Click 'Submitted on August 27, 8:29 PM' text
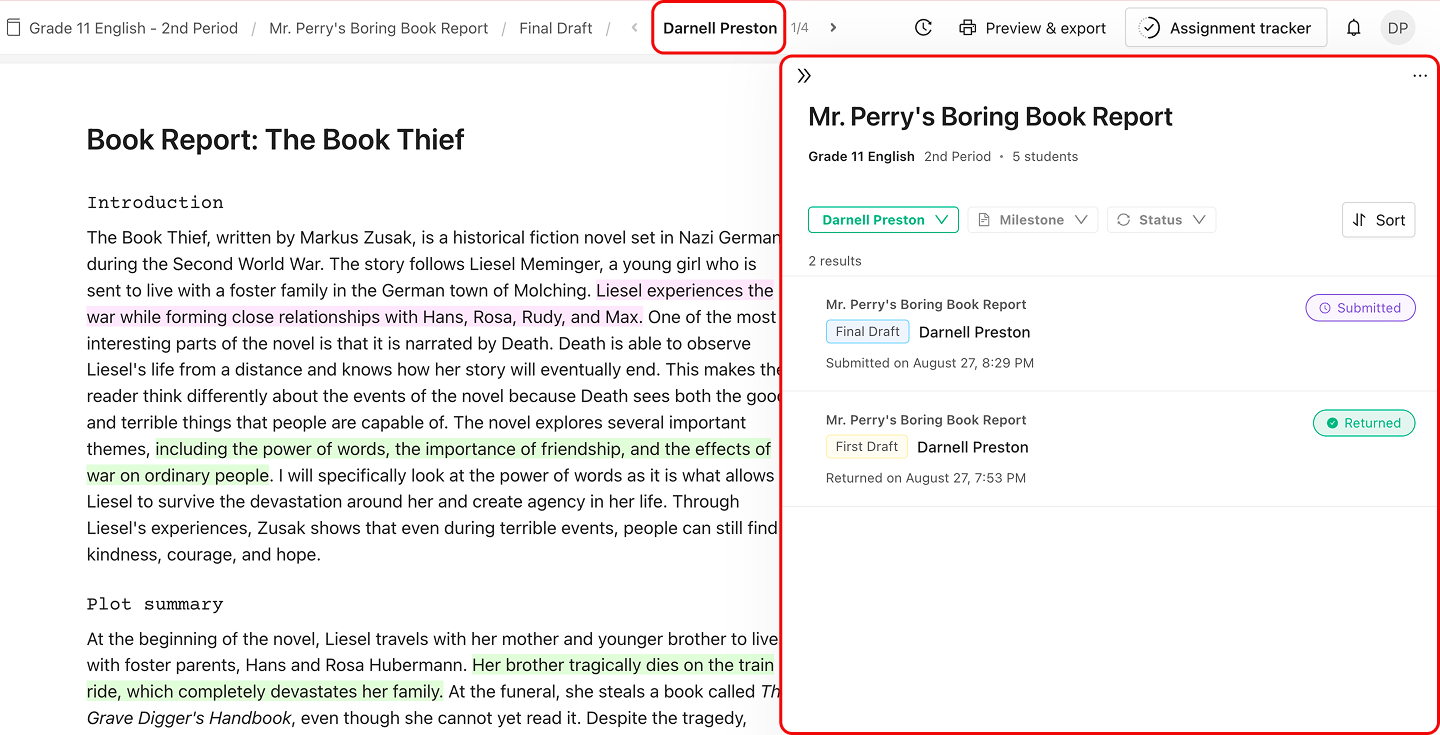The height and width of the screenshot is (735, 1440). coord(930,363)
